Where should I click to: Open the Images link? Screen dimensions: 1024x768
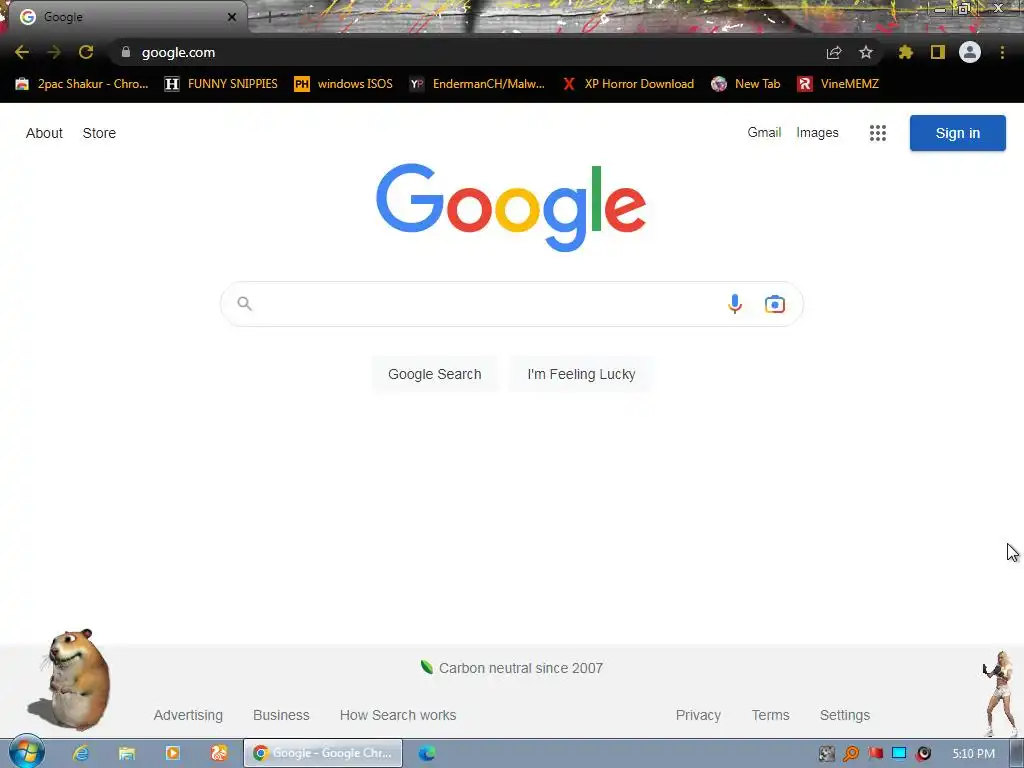(x=817, y=133)
